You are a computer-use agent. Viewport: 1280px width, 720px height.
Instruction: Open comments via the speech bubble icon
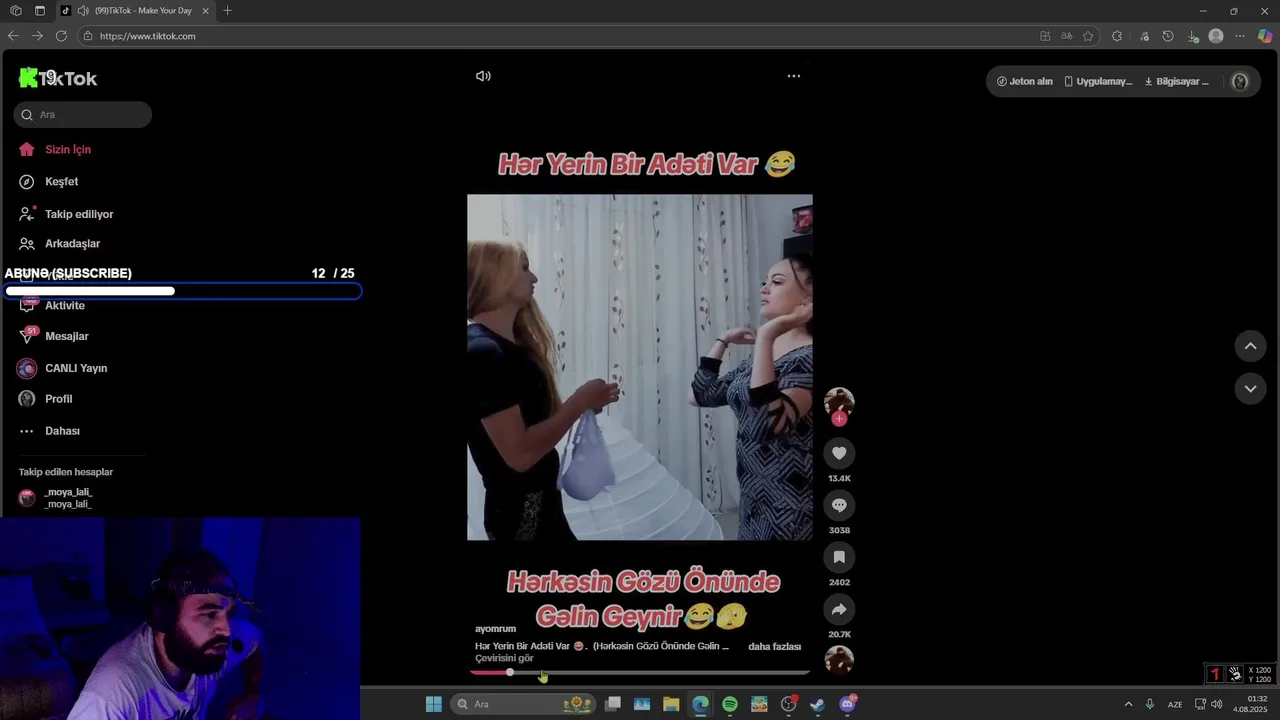839,505
